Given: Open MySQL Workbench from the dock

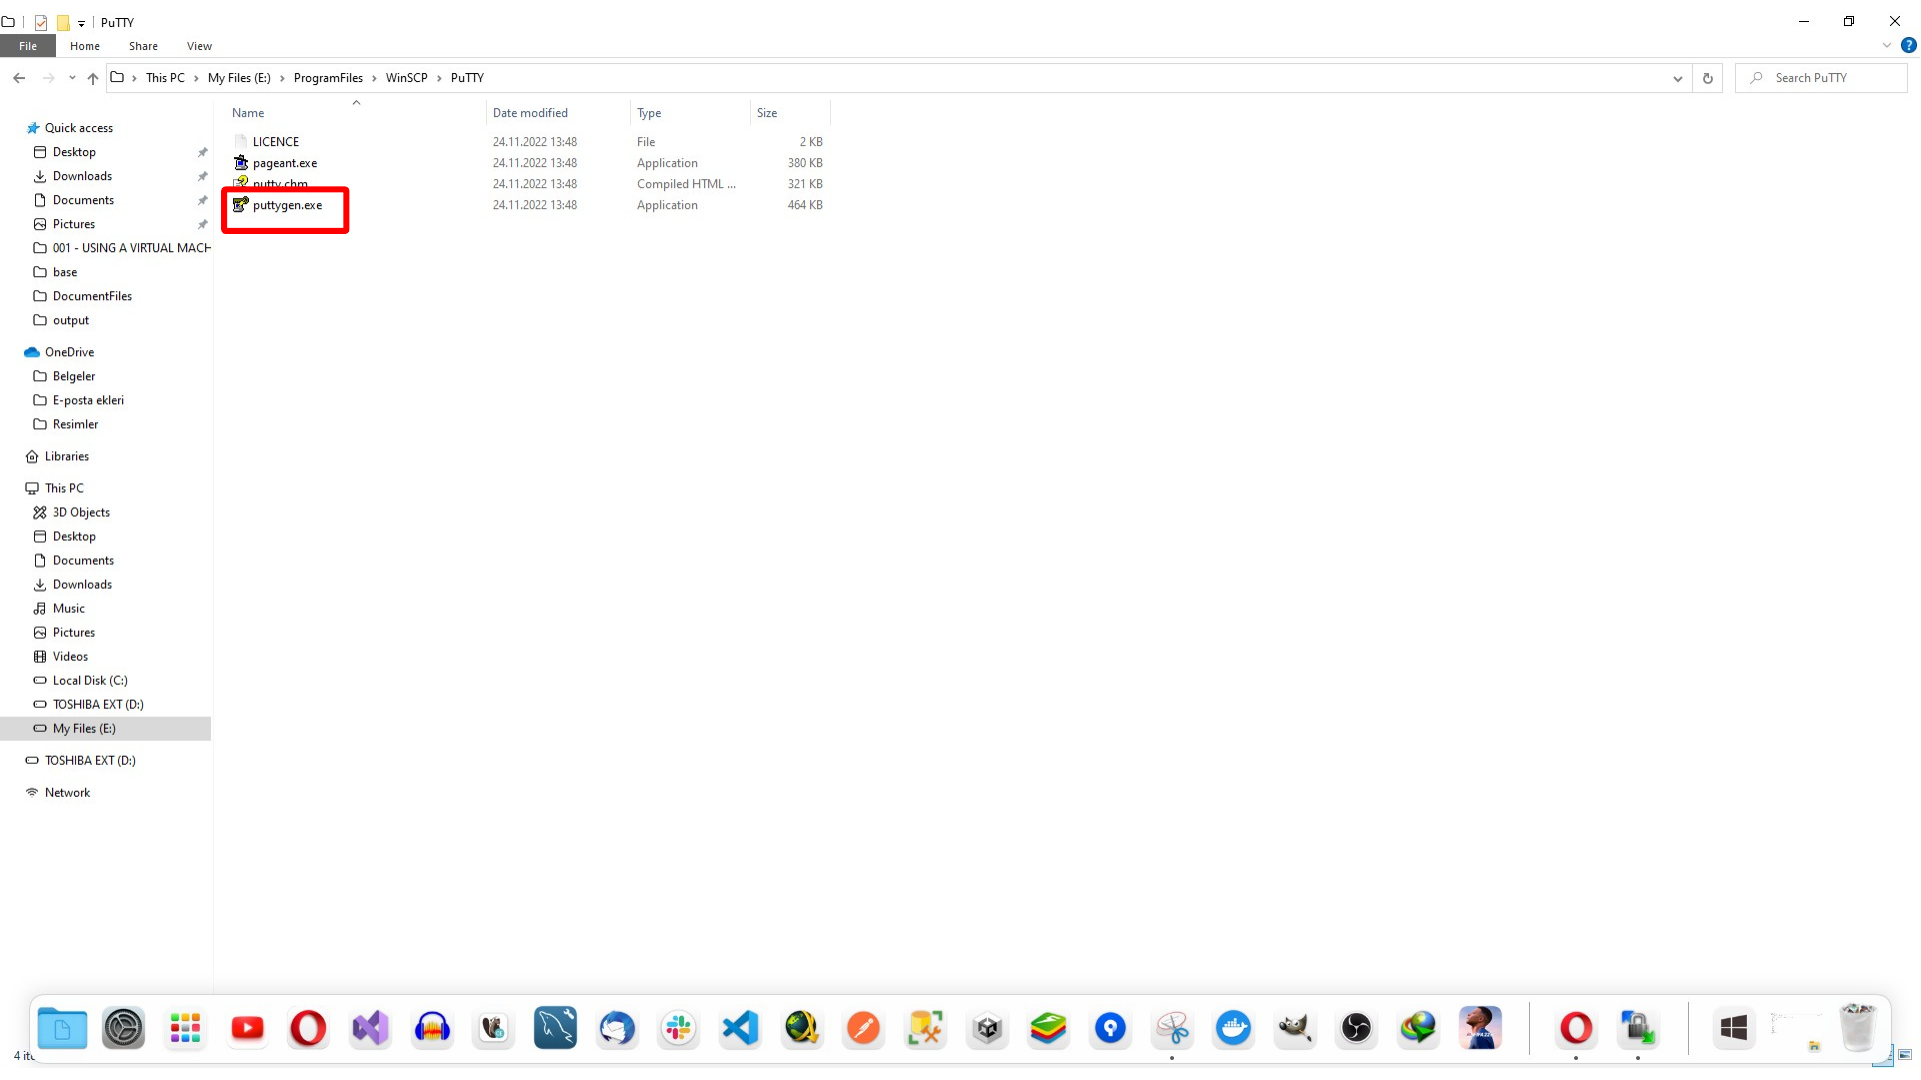Looking at the screenshot, I should click(x=555, y=1028).
